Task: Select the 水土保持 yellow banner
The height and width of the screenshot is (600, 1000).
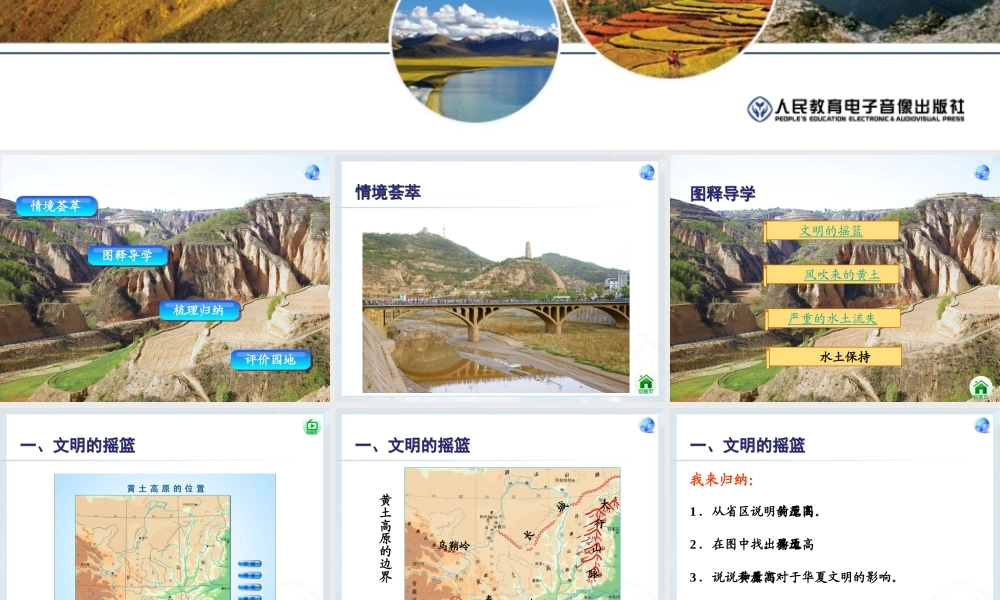Action: point(834,356)
